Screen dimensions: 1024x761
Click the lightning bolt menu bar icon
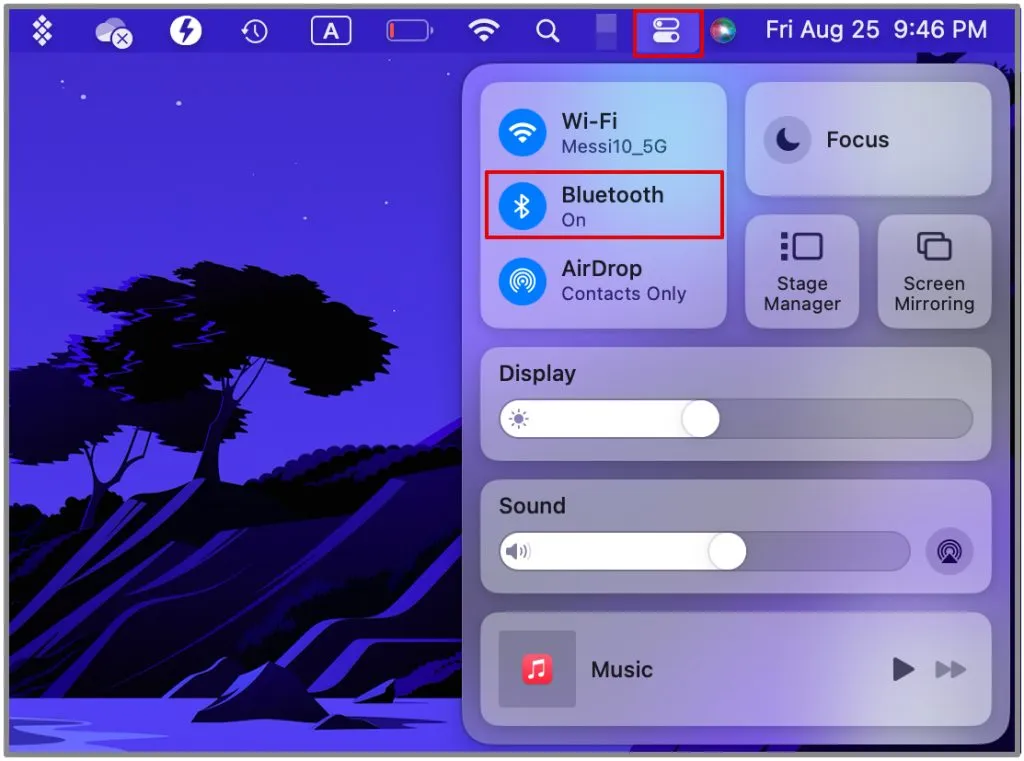coord(185,30)
